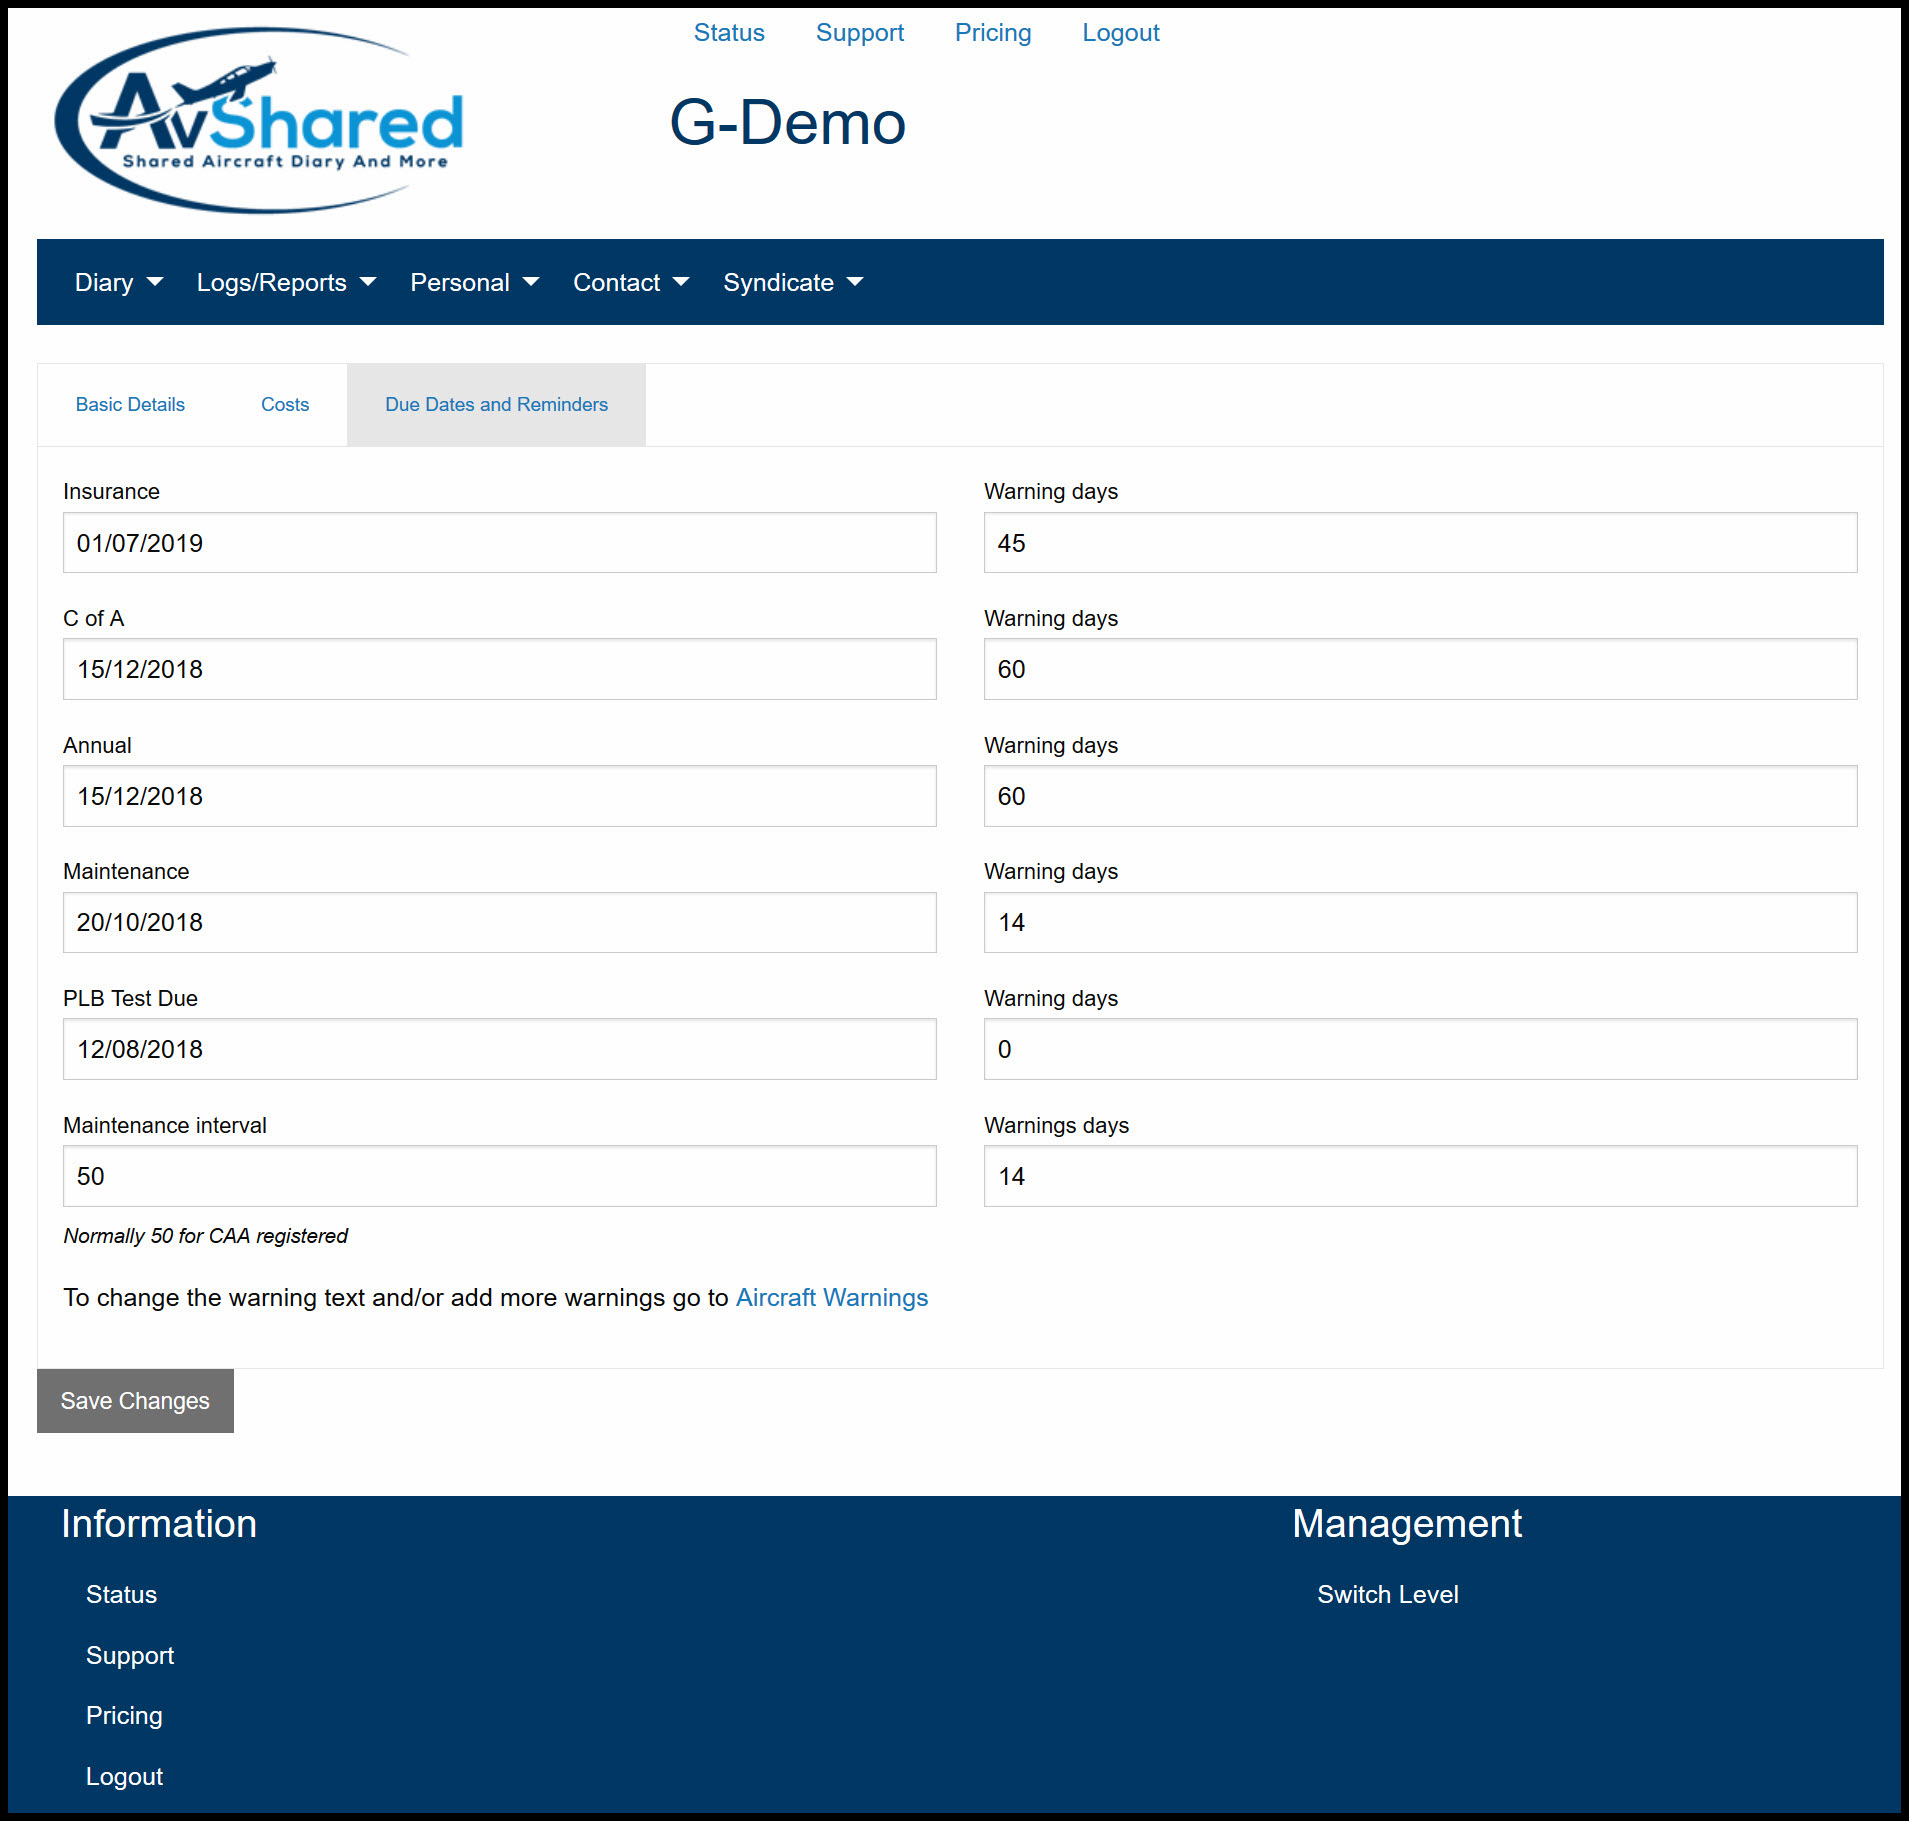Switch to the Costs tab

tap(285, 405)
